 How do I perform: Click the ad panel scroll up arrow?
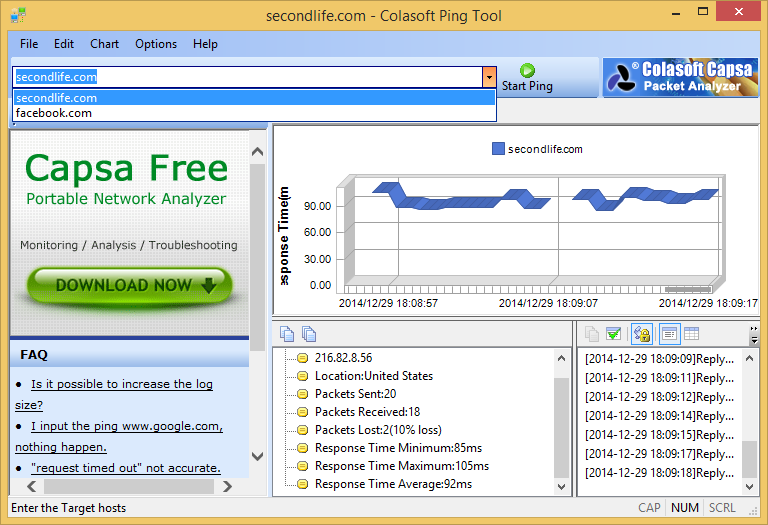coord(257,152)
